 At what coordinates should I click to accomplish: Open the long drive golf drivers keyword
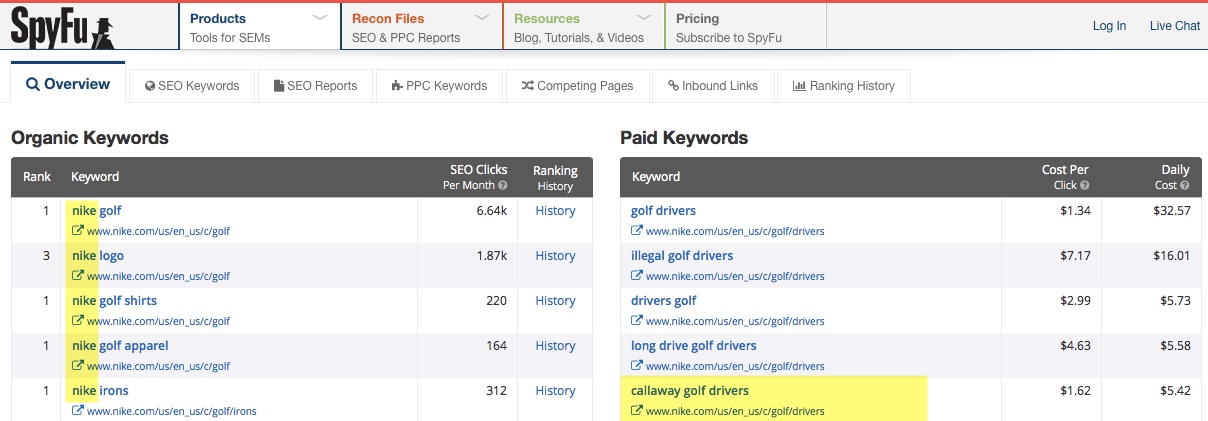coord(693,346)
